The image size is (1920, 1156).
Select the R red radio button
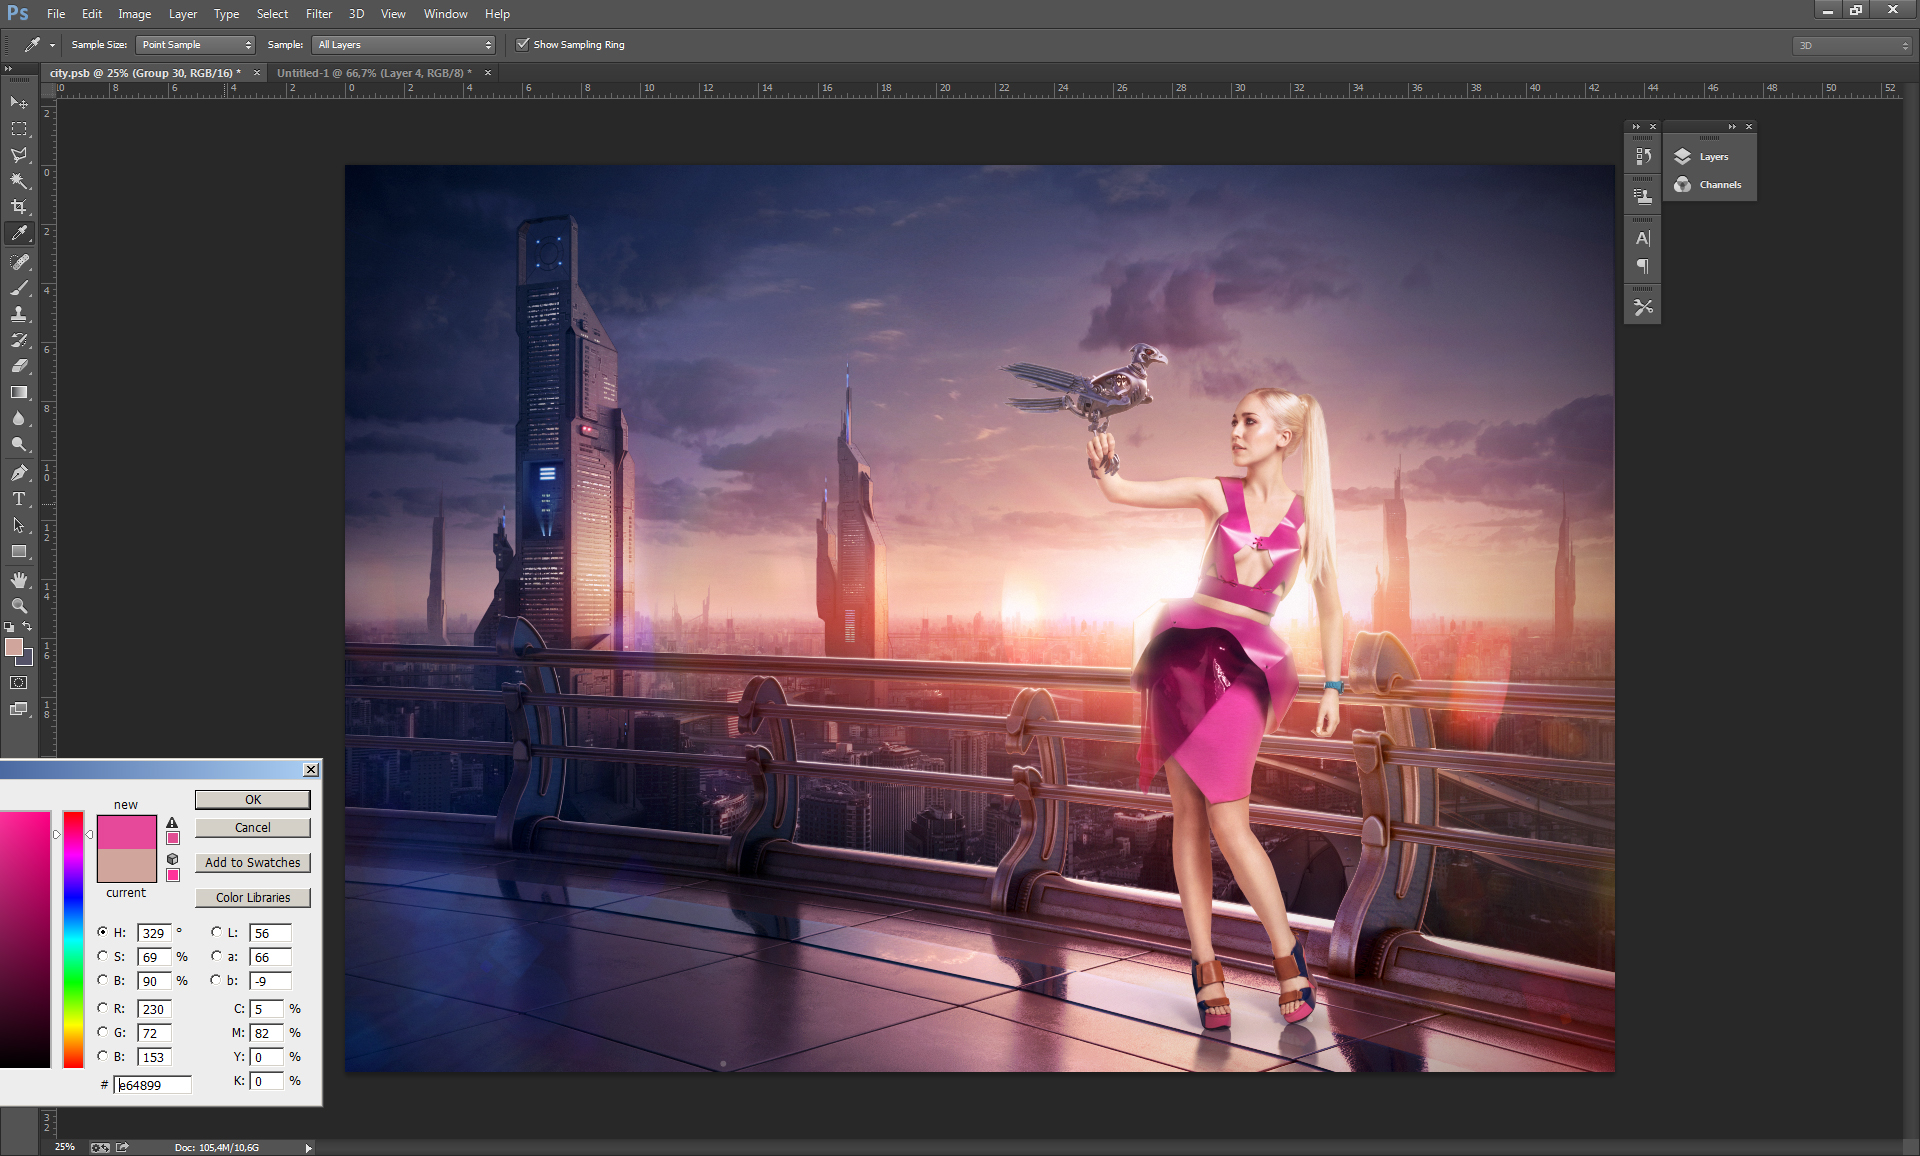click(x=103, y=1008)
